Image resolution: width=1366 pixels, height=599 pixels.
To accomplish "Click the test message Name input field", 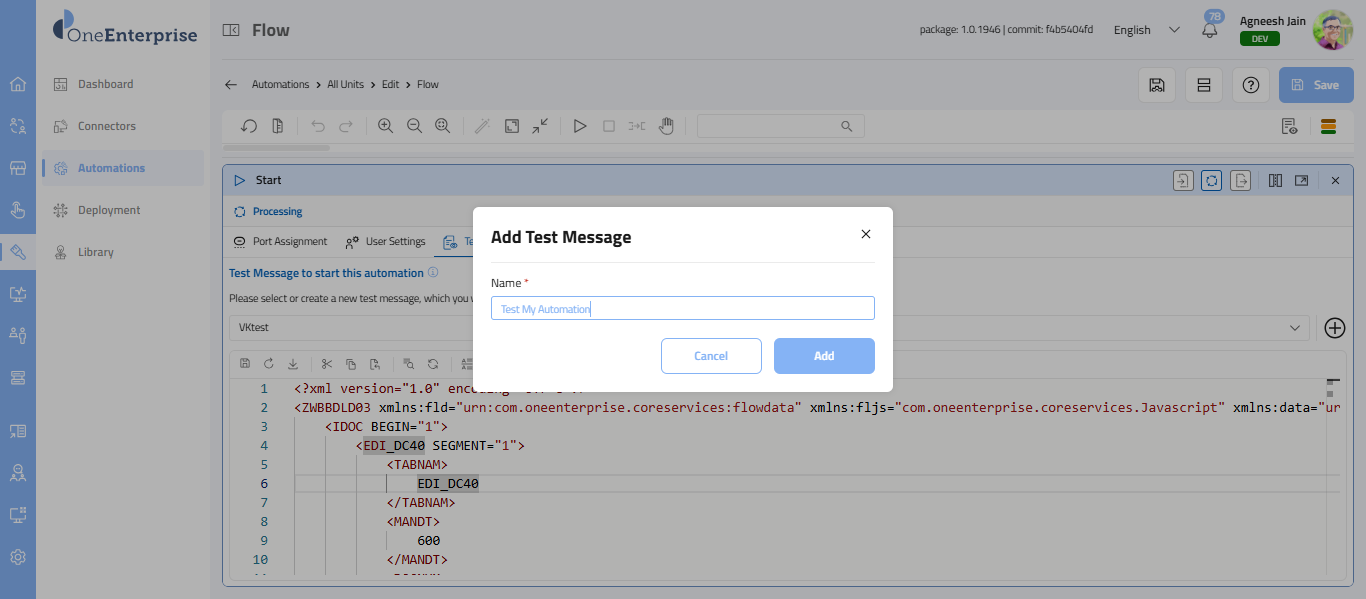I will [683, 308].
